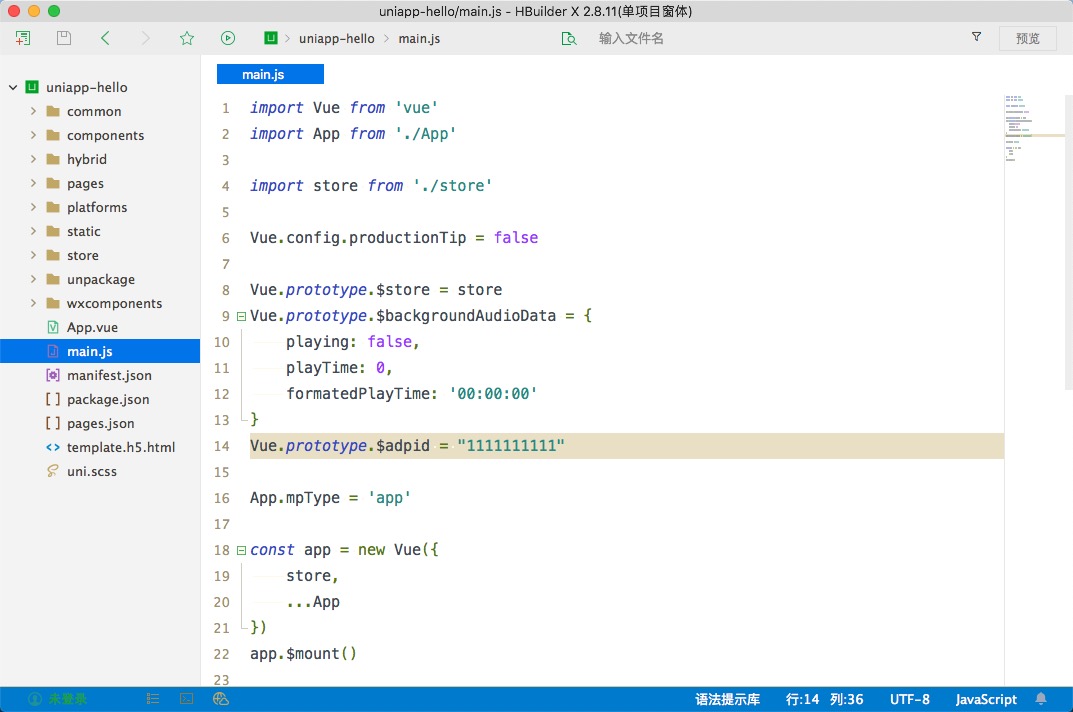The image size is (1073, 712).
Task: Click the save file icon
Action: pyautogui.click(x=64, y=38)
